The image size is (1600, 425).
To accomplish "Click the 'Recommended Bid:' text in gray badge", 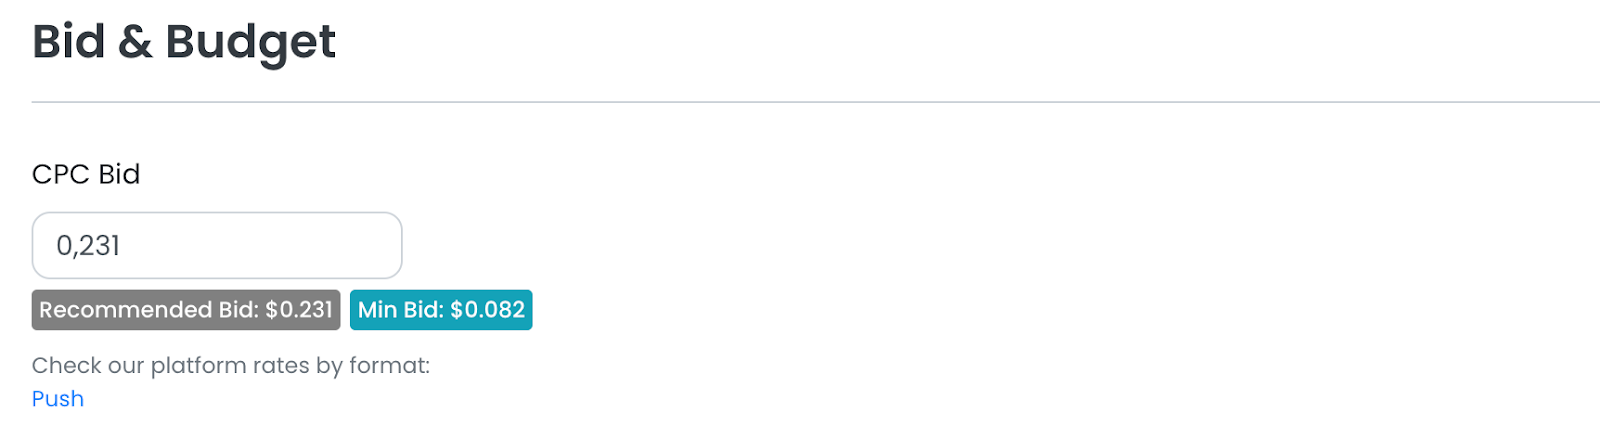I will click(x=148, y=310).
